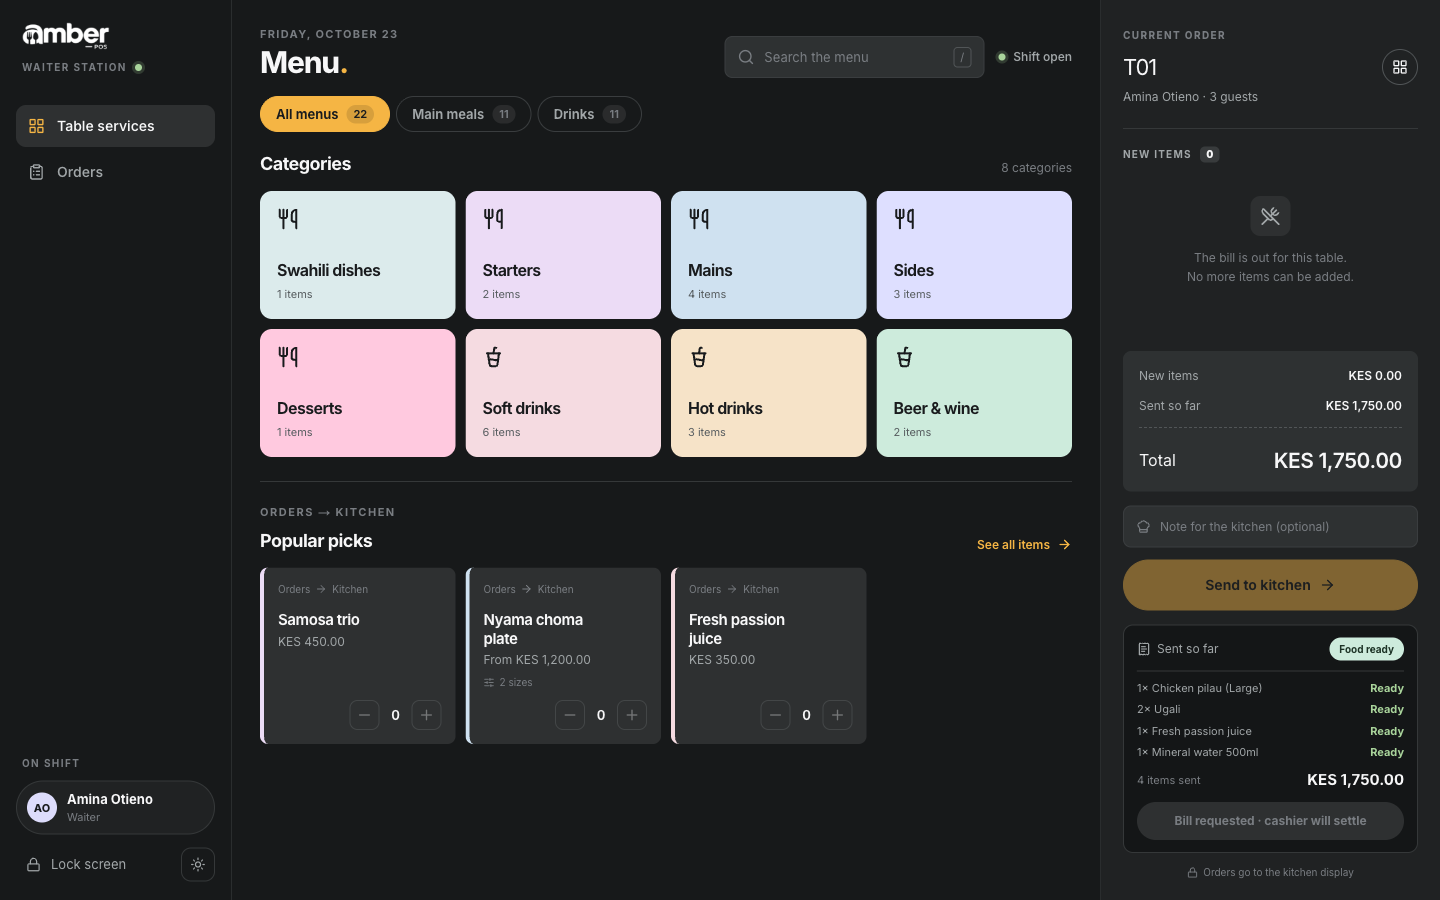The height and width of the screenshot is (900, 1440).
Task: Open the Mains category card
Action: point(769,255)
